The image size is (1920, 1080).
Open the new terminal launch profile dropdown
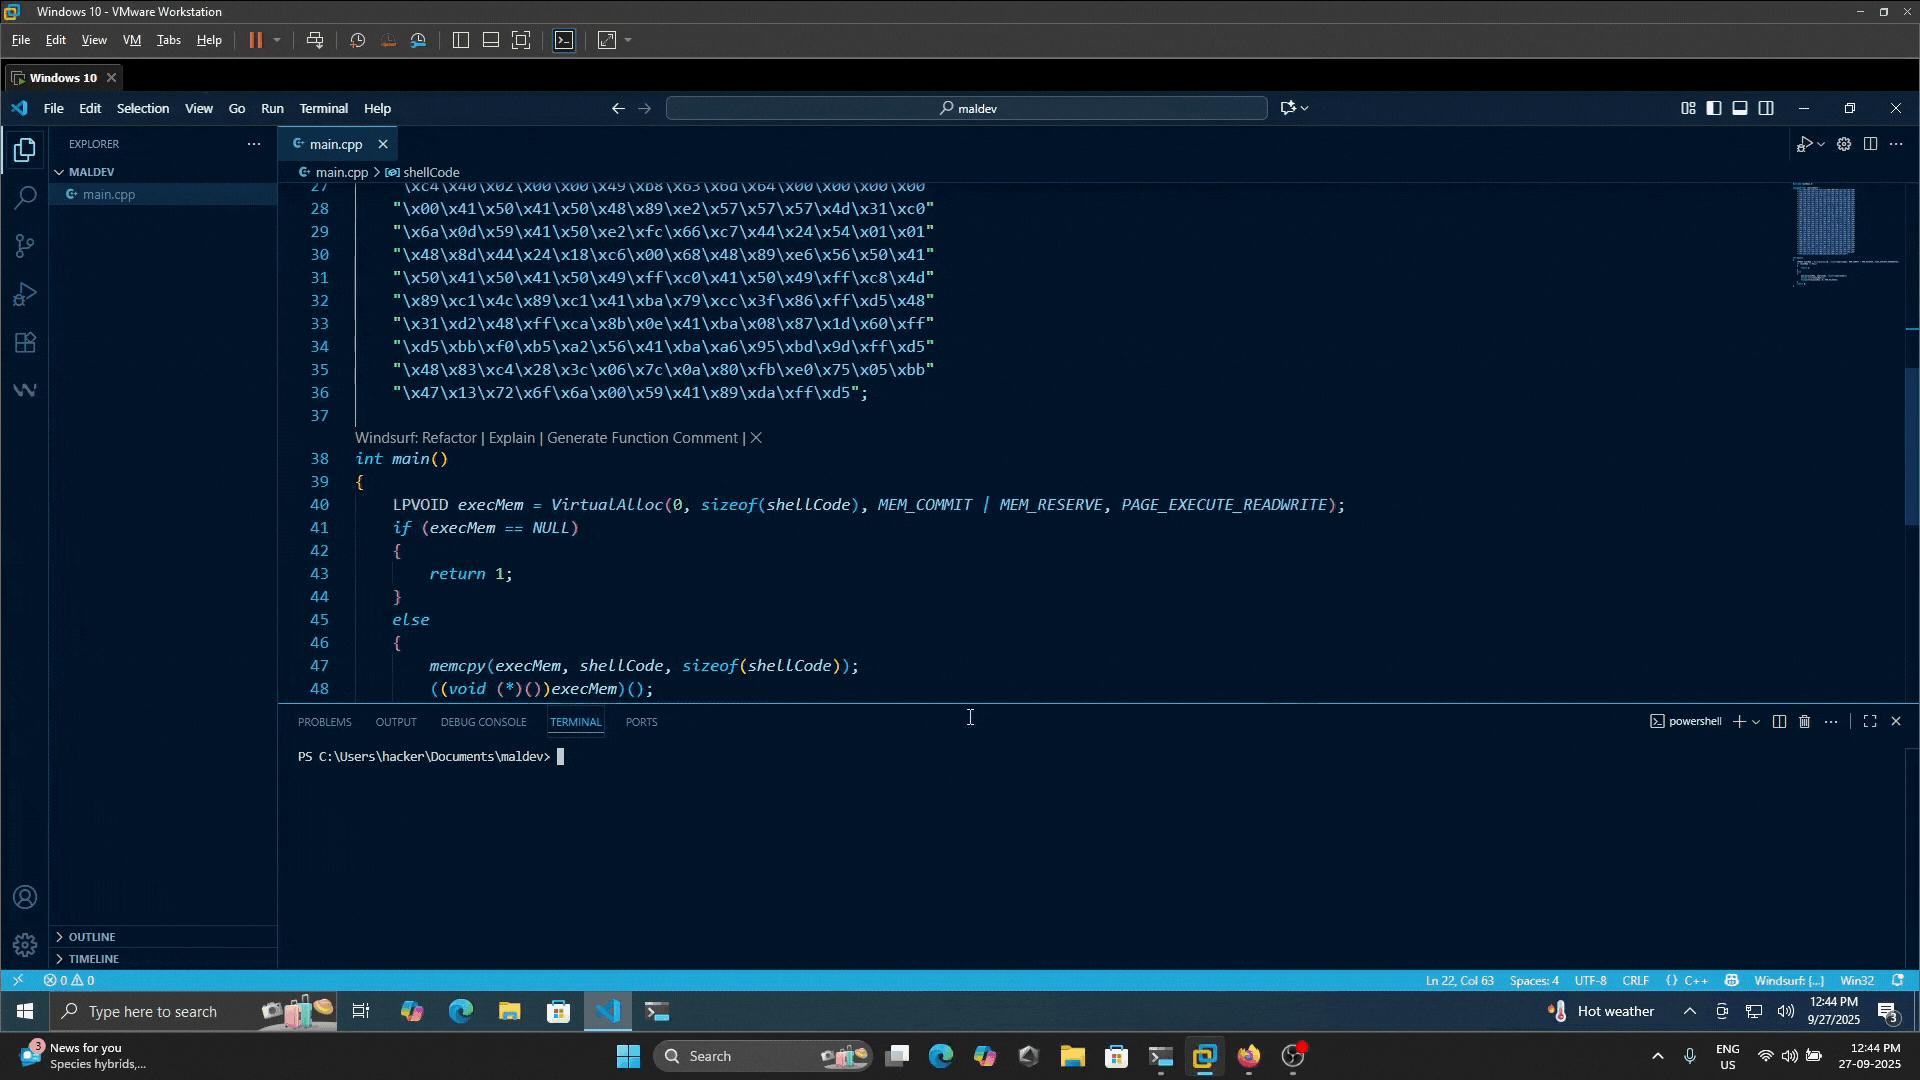click(1756, 722)
